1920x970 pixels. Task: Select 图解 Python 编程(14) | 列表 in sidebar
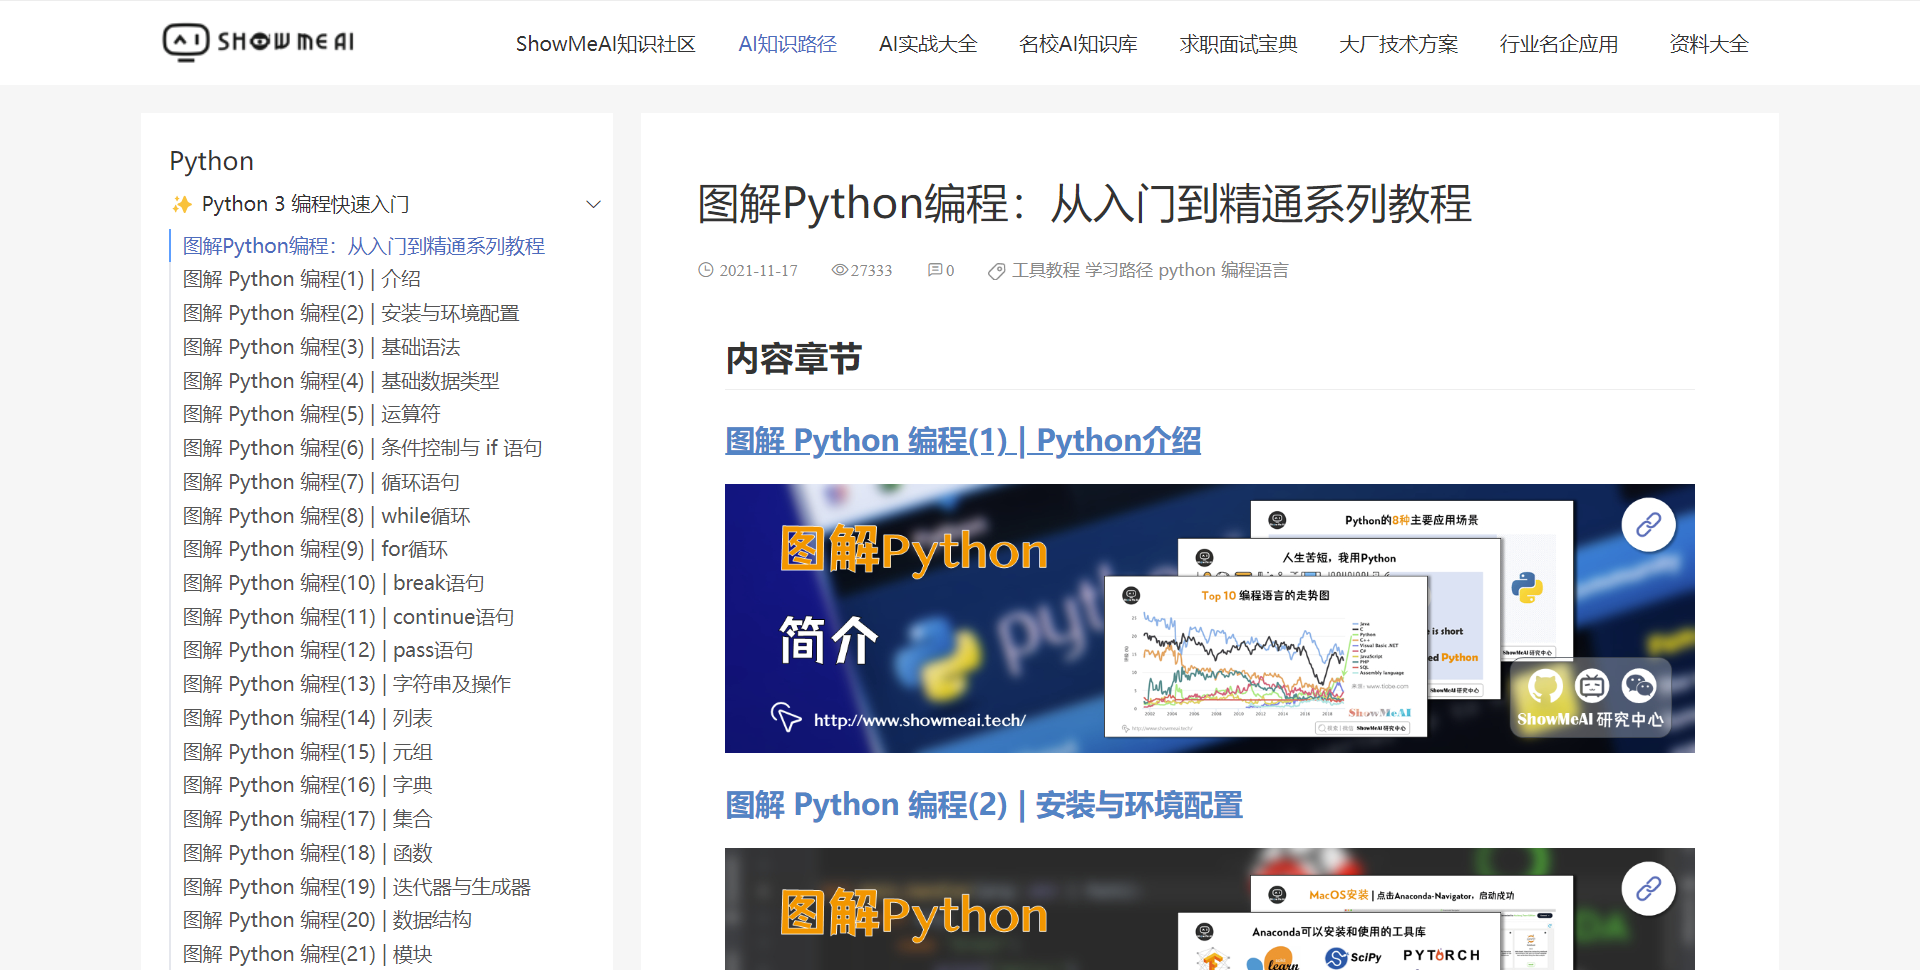[x=307, y=718]
